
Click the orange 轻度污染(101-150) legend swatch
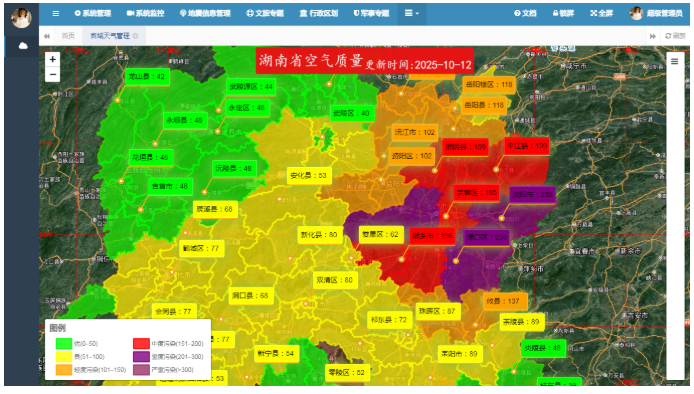click(x=64, y=370)
